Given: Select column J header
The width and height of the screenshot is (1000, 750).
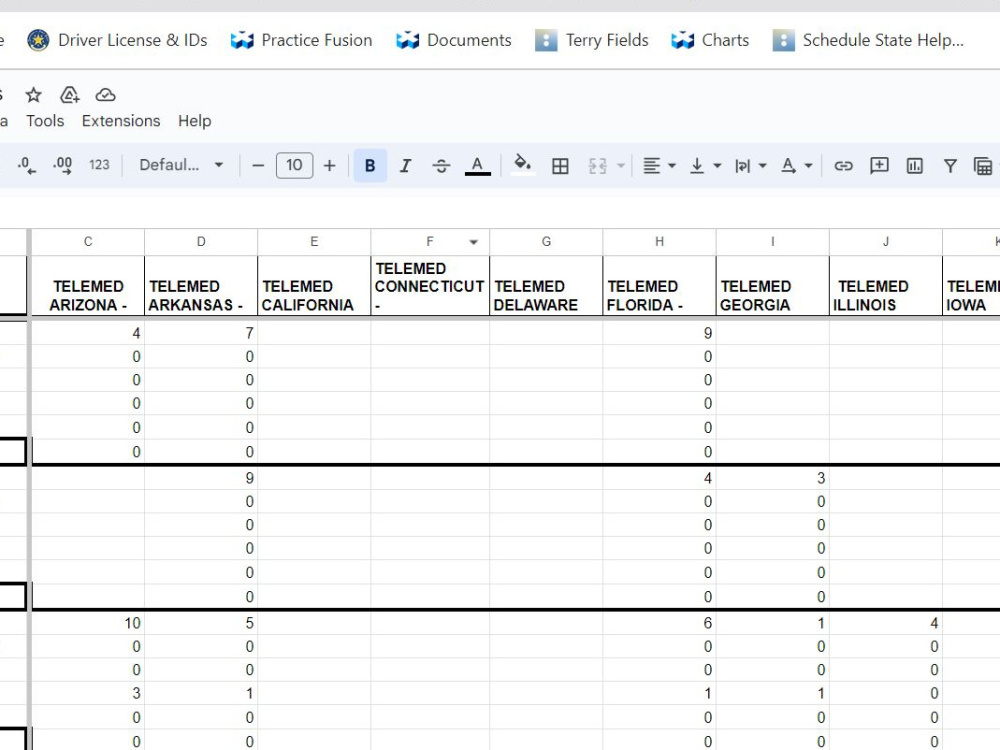Looking at the screenshot, I should tap(886, 242).
